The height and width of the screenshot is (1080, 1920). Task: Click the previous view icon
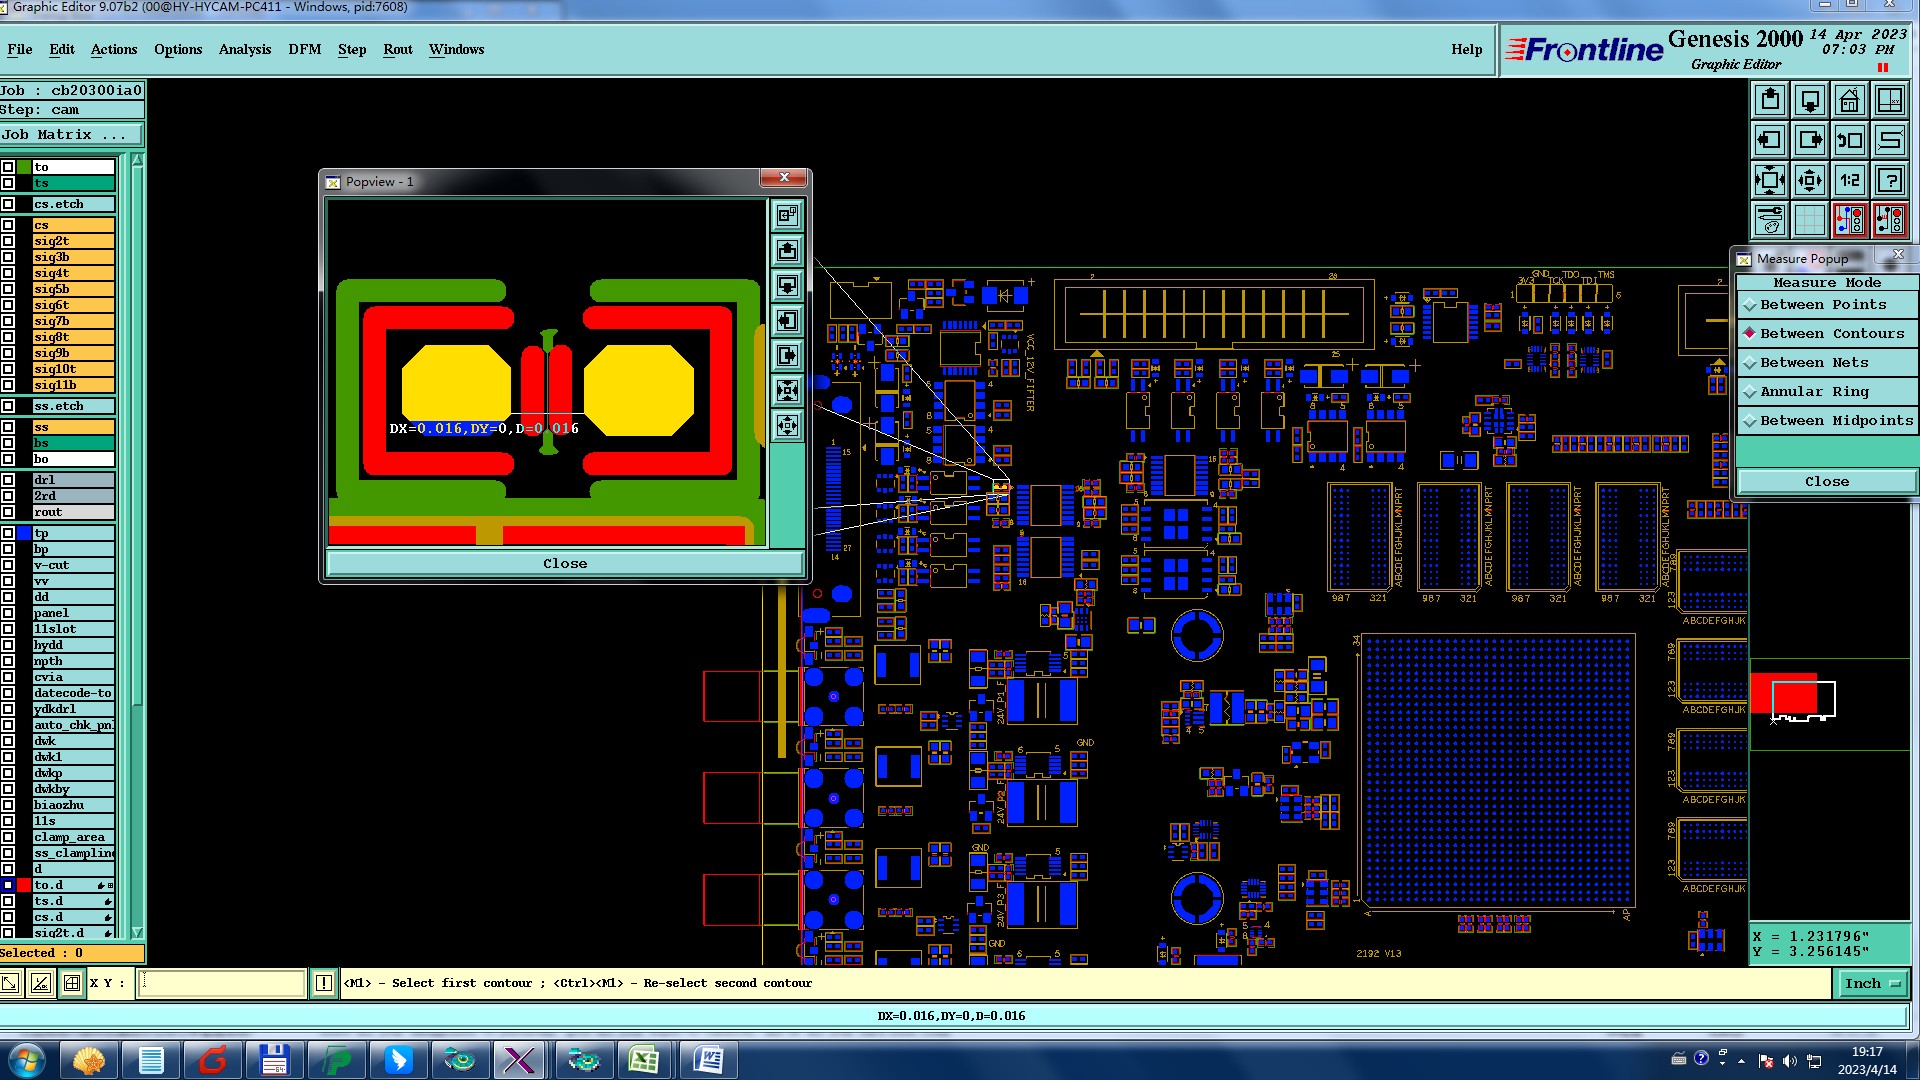pos(1849,141)
